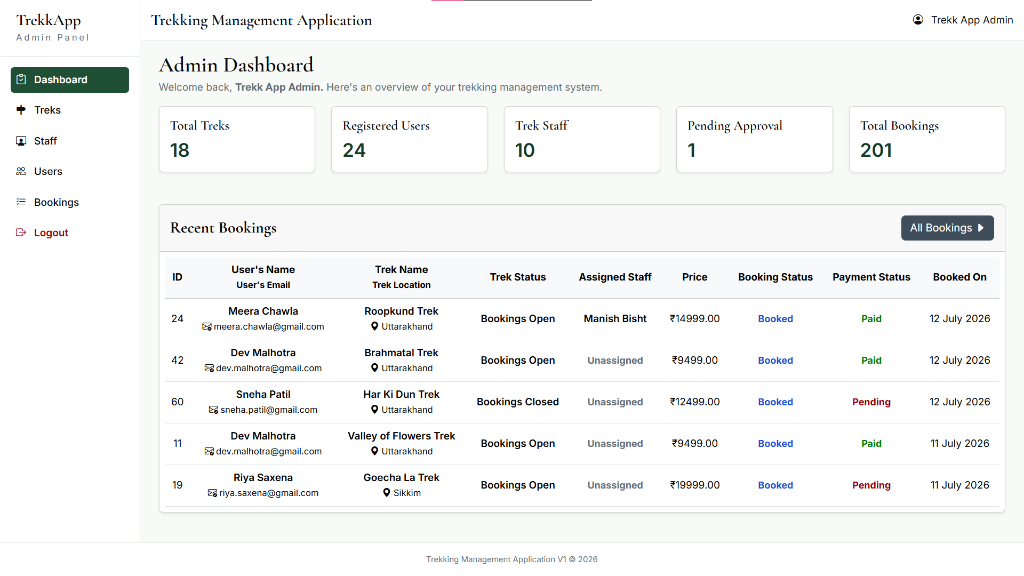Click the Assigned Staff column header
The width and height of the screenshot is (1024, 576).
(615, 277)
